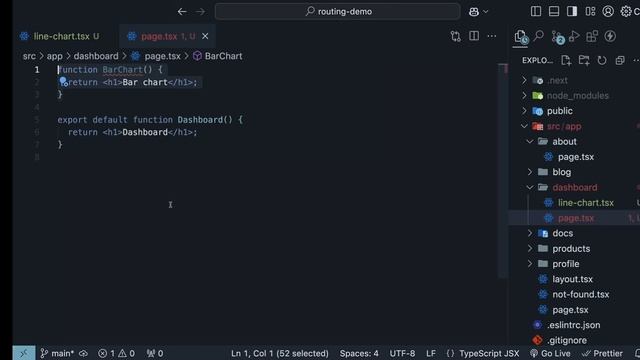Switch to the line-chart.tsx tab
Viewport: 640px width, 360px height.
60,36
